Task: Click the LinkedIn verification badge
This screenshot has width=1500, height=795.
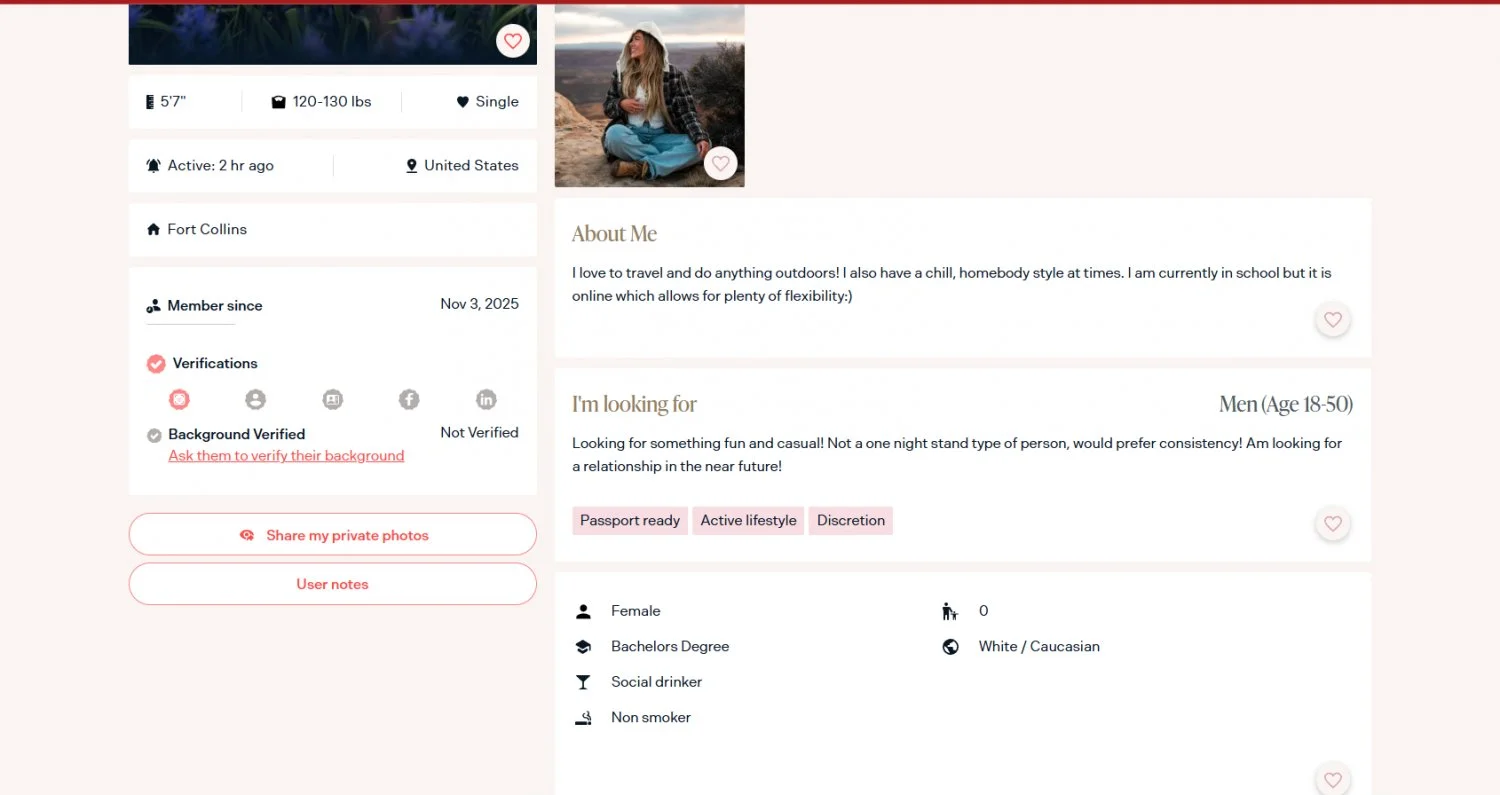Action: (486, 399)
